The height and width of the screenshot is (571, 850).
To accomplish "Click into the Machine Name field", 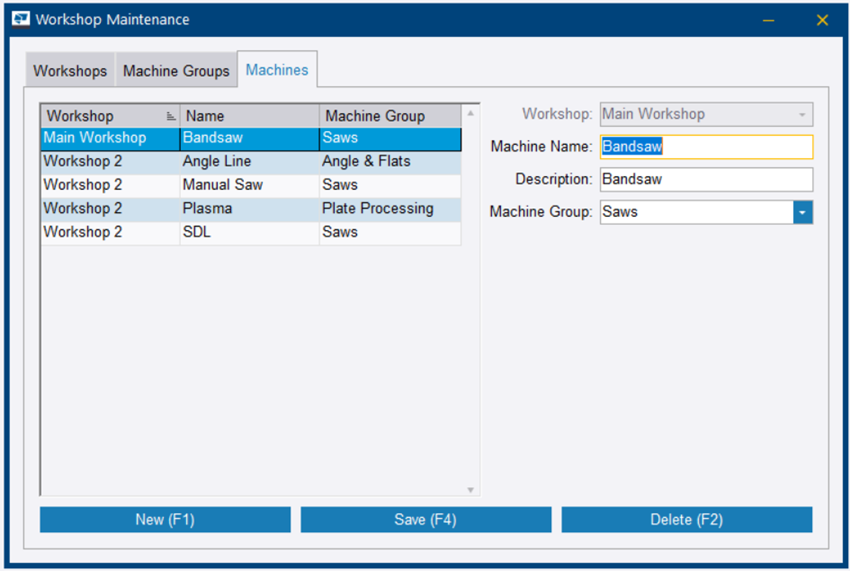I will (x=706, y=147).
